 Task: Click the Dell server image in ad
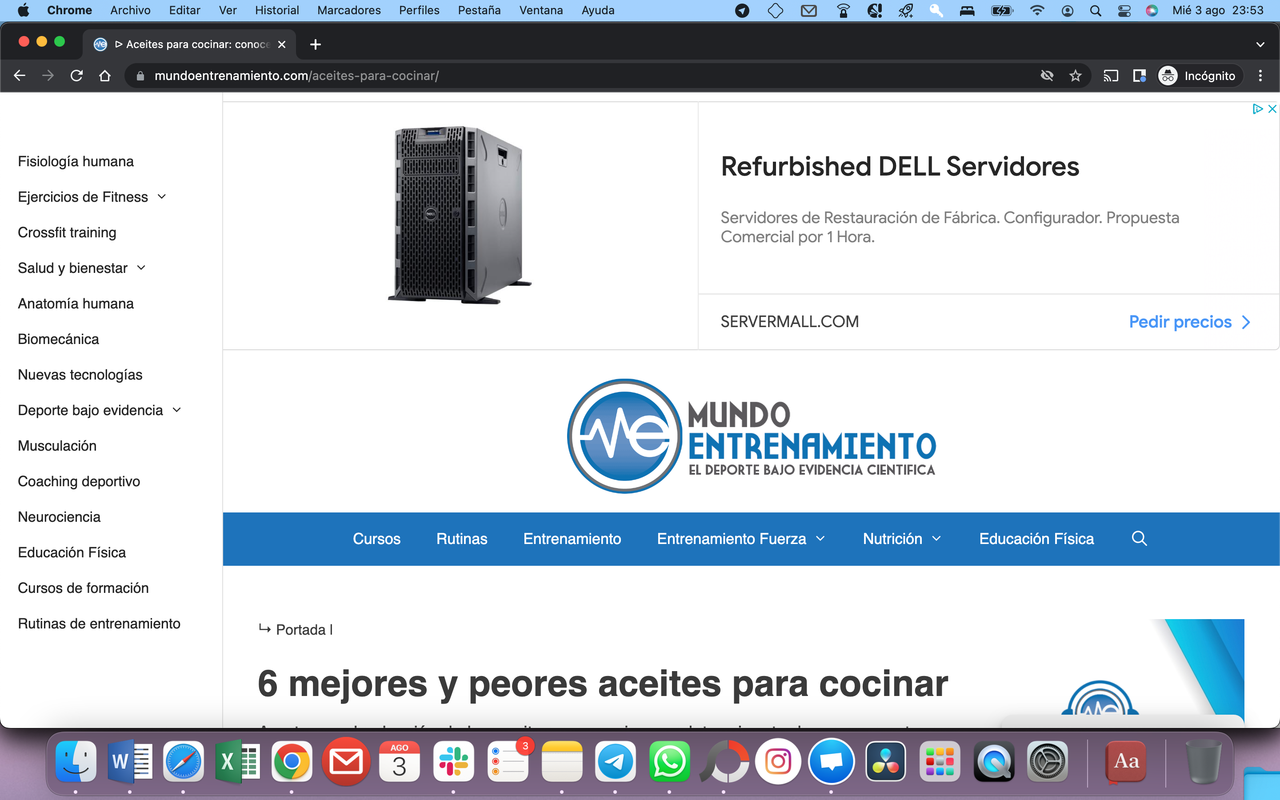(x=460, y=215)
